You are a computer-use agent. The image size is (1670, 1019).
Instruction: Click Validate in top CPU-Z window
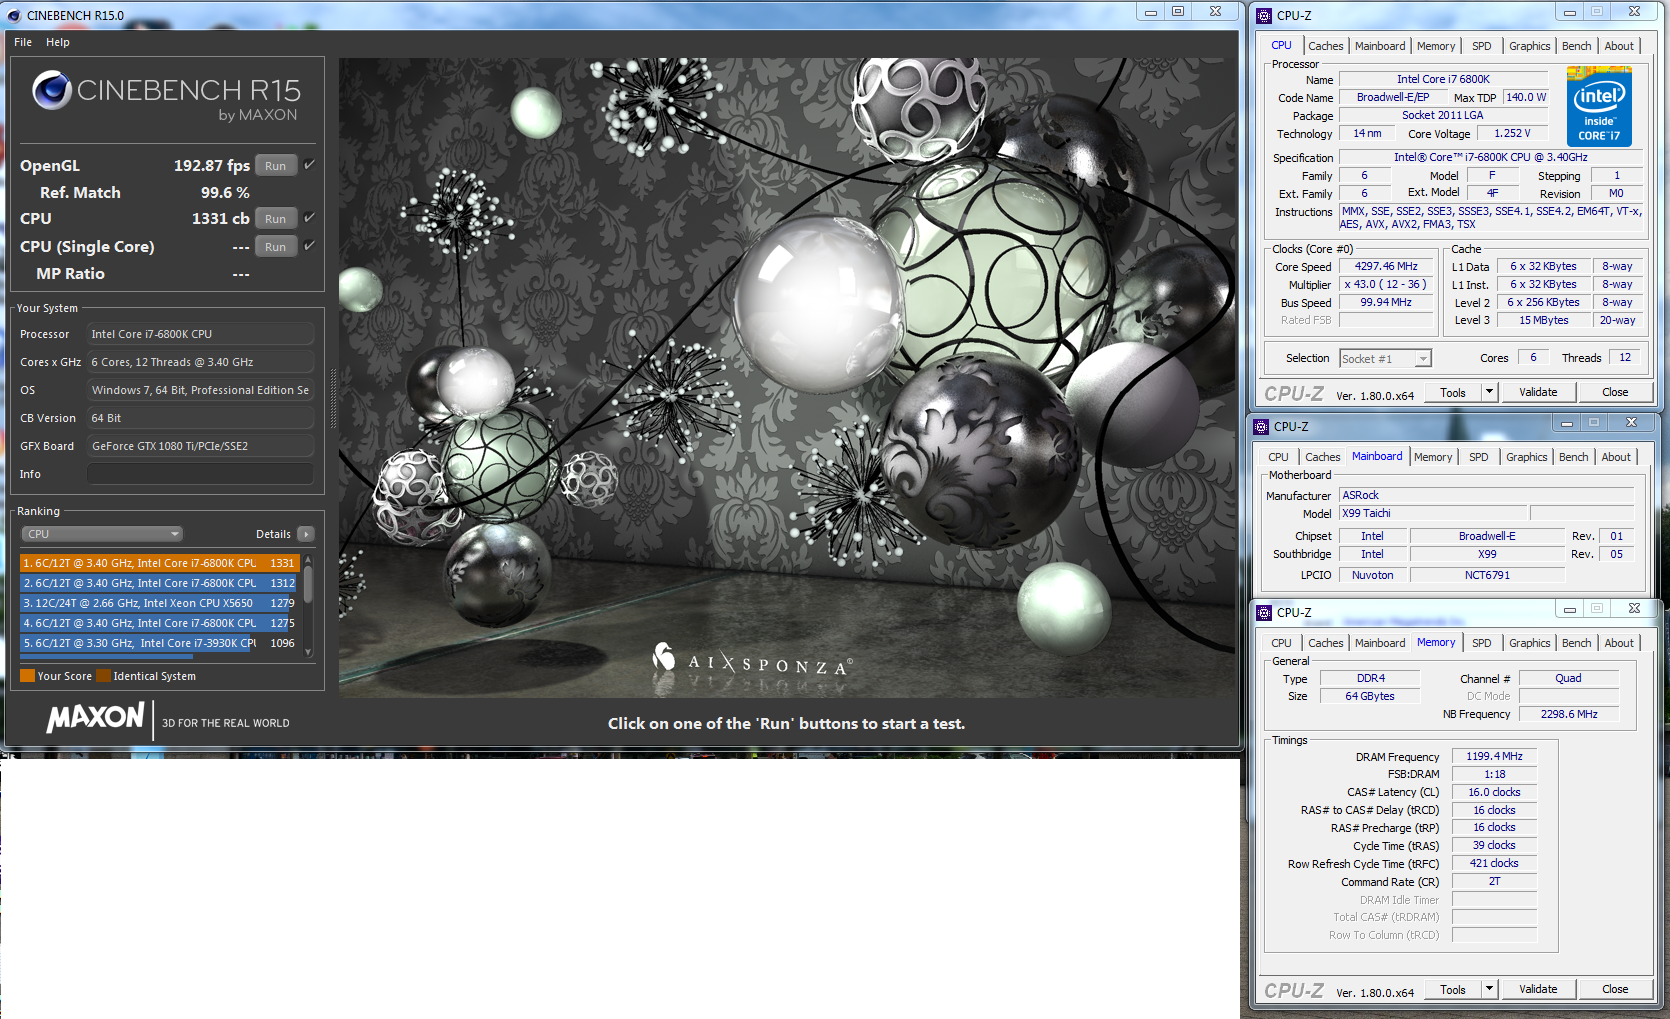[x=1538, y=392]
